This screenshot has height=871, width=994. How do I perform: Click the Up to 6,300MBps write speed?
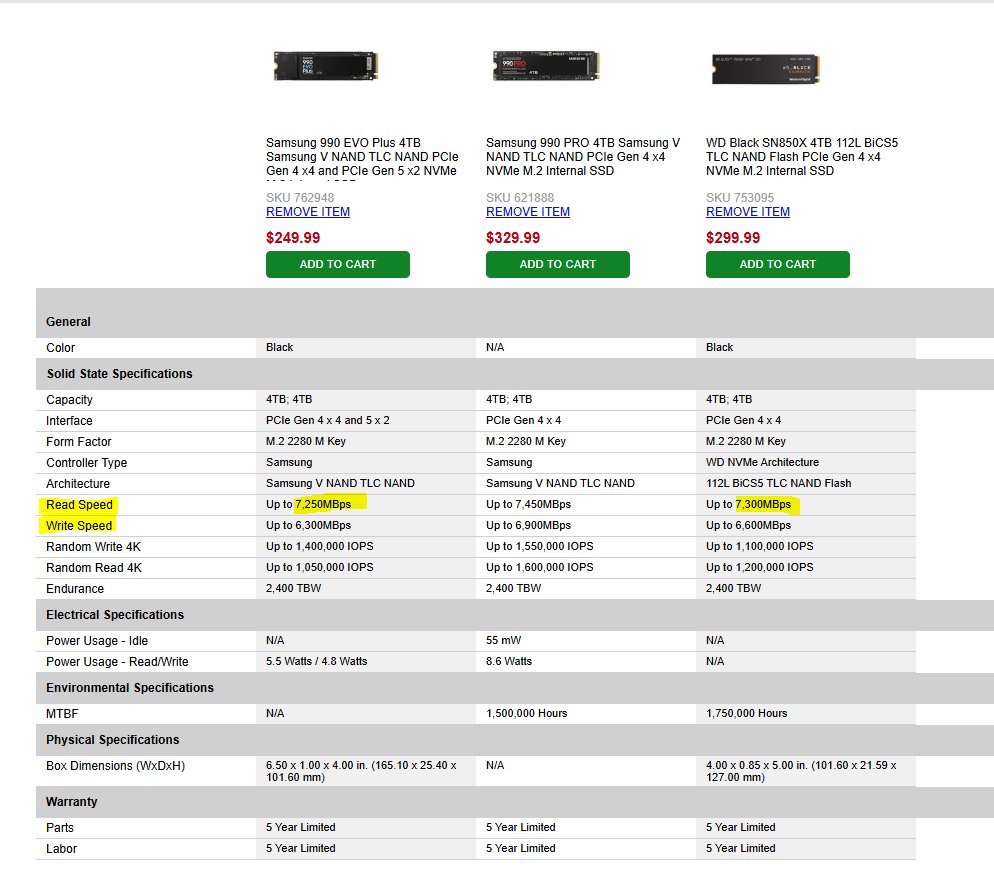(x=308, y=525)
